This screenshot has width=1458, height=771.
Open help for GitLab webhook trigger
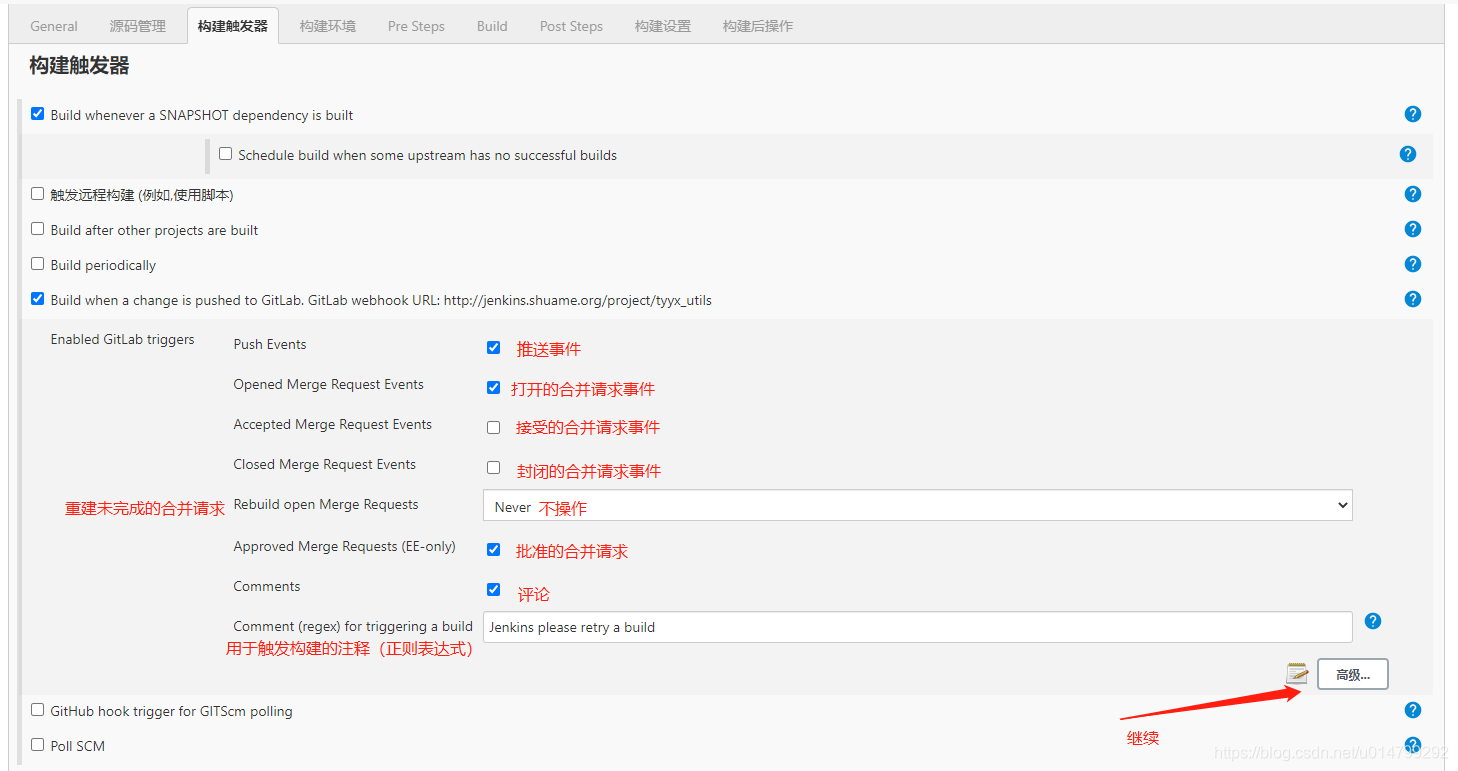[1413, 299]
